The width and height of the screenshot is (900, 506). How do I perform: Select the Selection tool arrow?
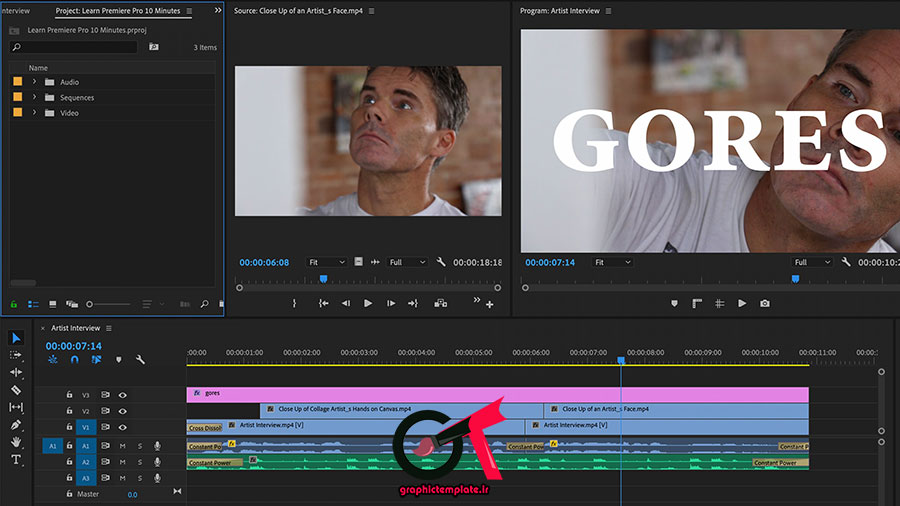16,338
